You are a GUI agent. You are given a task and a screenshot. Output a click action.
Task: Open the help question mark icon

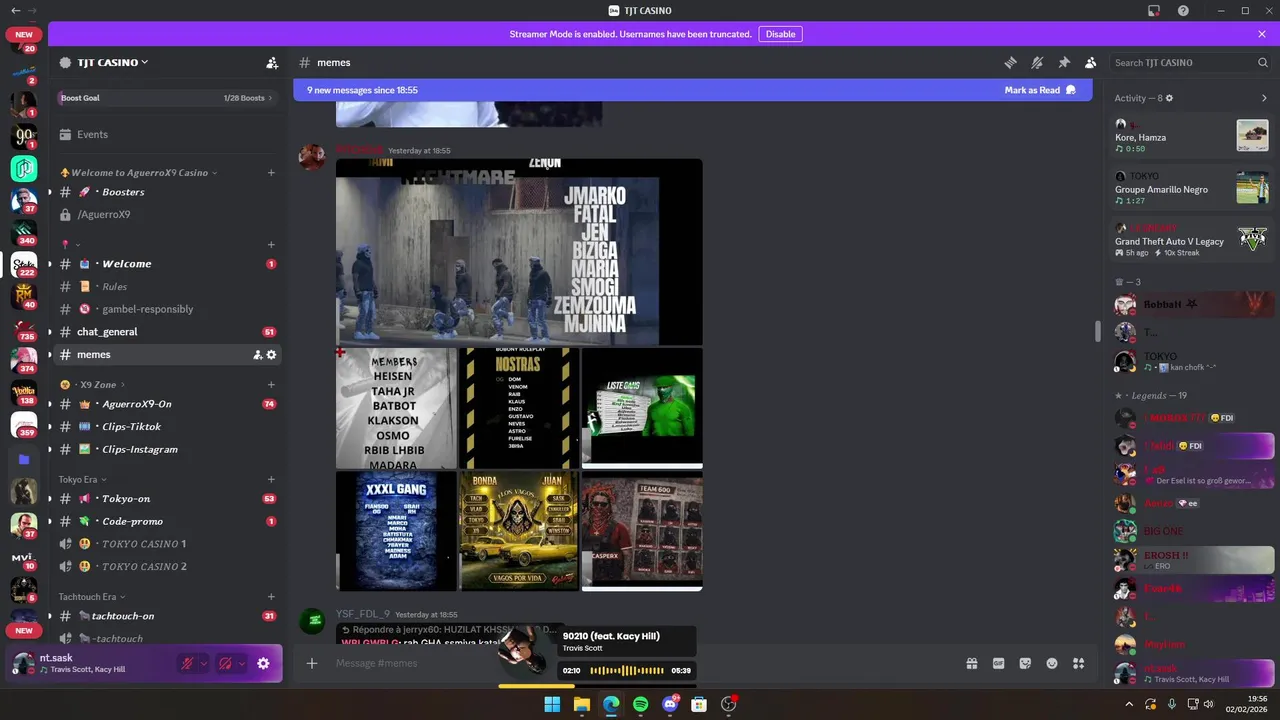pyautogui.click(x=1183, y=11)
